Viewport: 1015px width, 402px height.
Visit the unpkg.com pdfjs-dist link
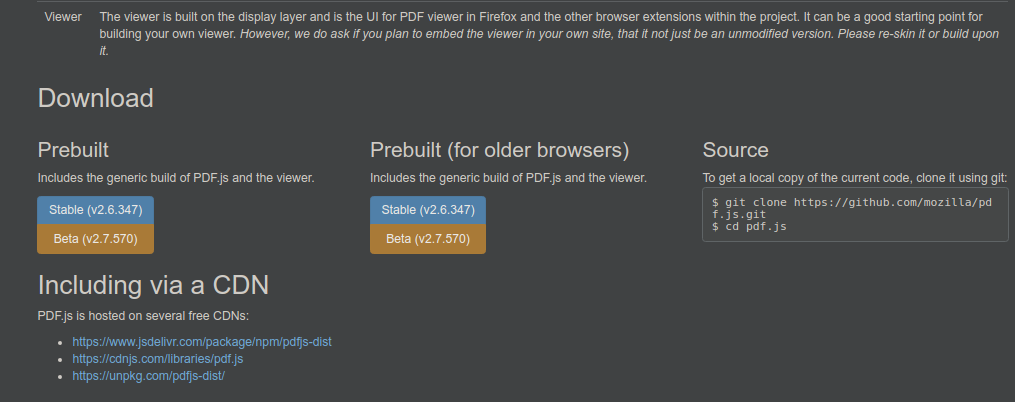(x=148, y=376)
